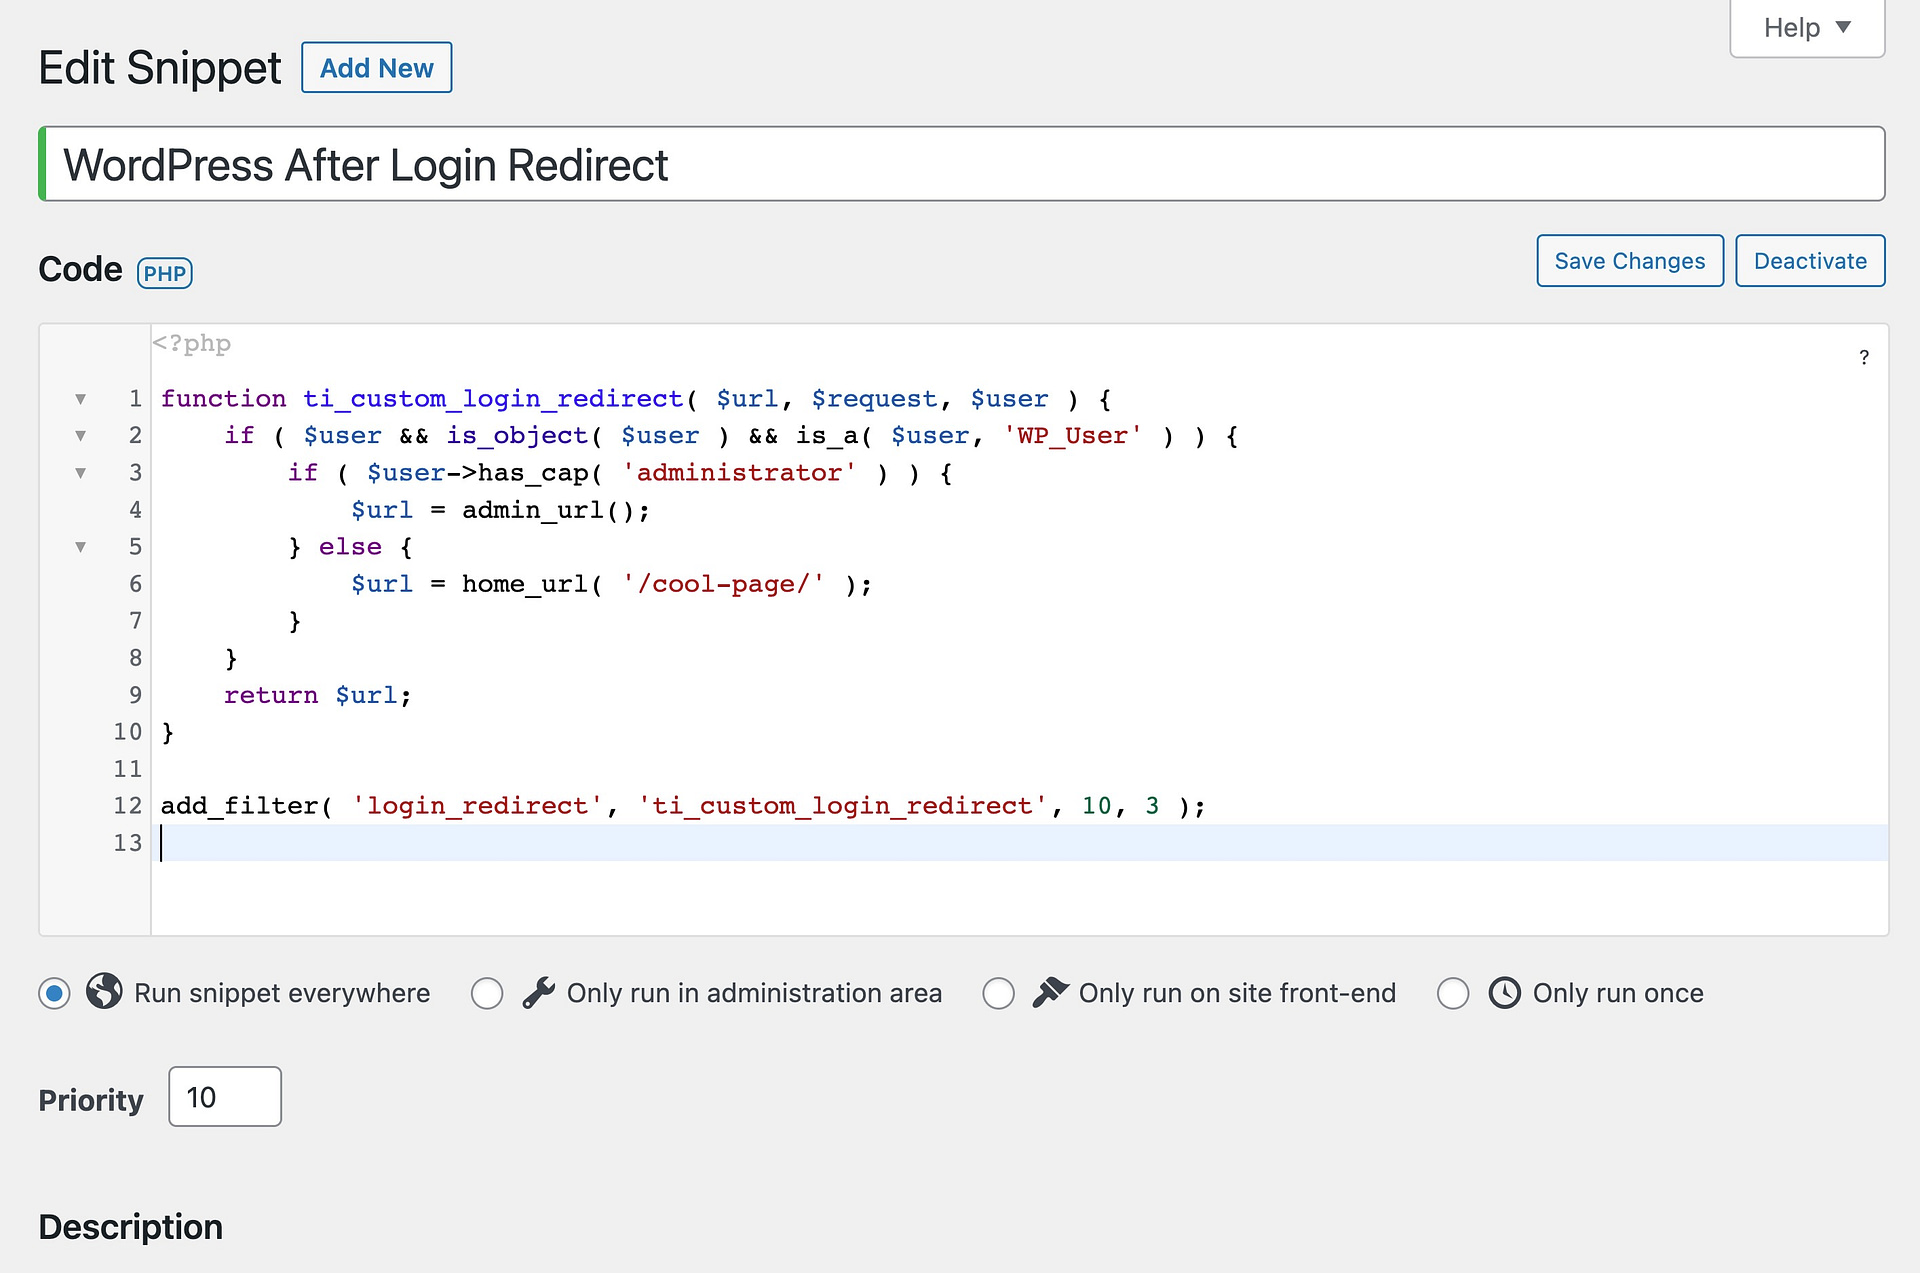Click the PHP badge next to Code
The image size is (1920, 1273).
pos(165,273)
